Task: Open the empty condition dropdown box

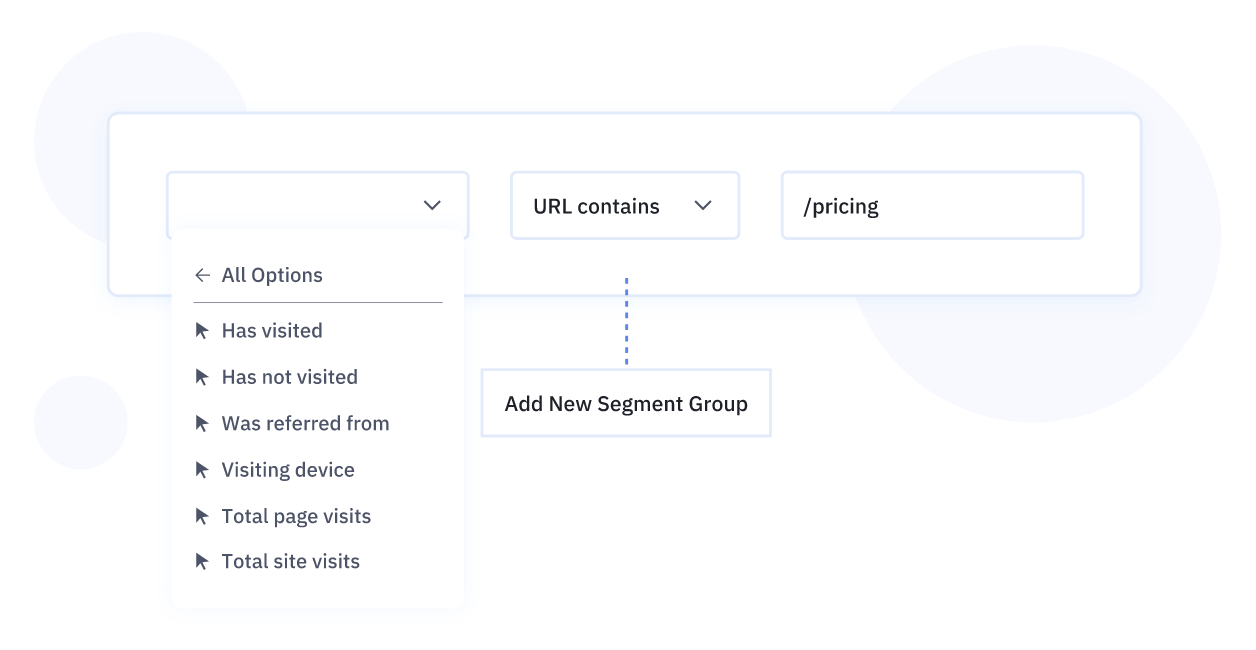Action: 300,205
